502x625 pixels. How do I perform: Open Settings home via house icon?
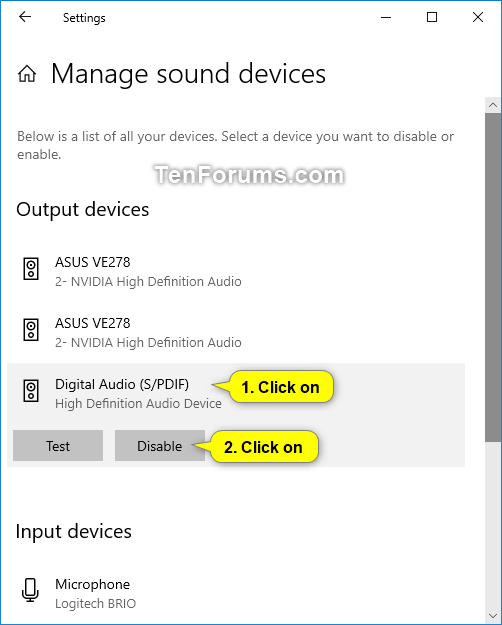[27, 74]
